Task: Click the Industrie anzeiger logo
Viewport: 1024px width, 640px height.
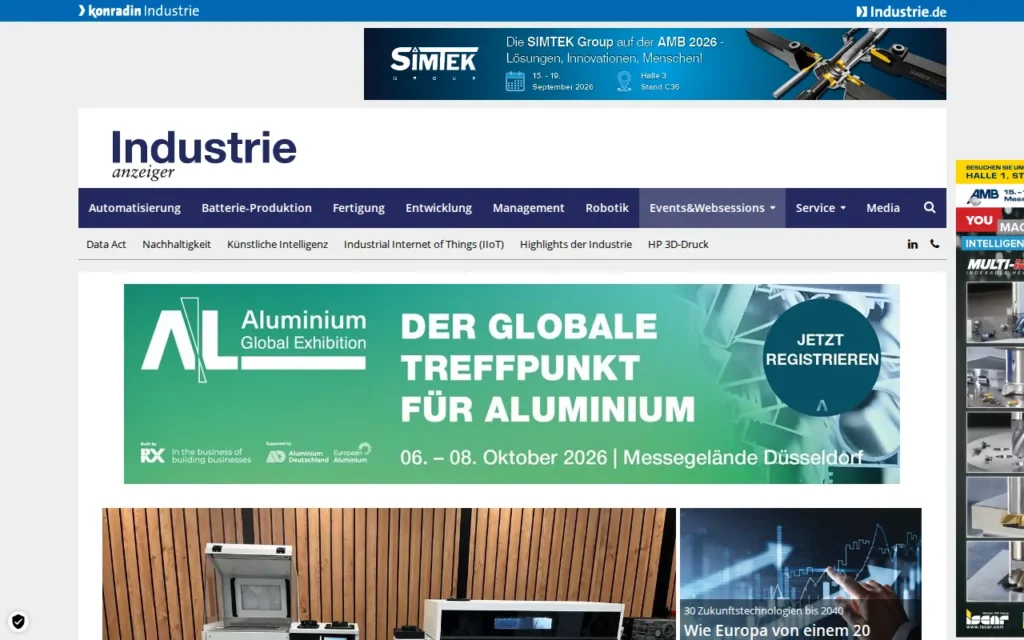Action: [204, 154]
